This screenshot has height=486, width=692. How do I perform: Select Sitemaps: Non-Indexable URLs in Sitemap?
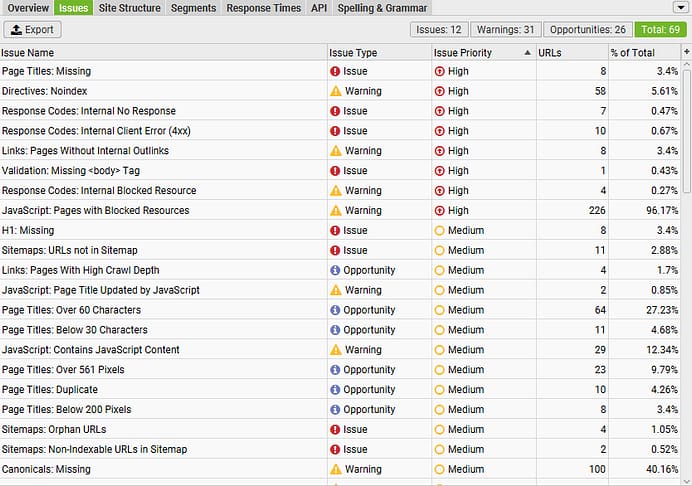(x=340, y=449)
